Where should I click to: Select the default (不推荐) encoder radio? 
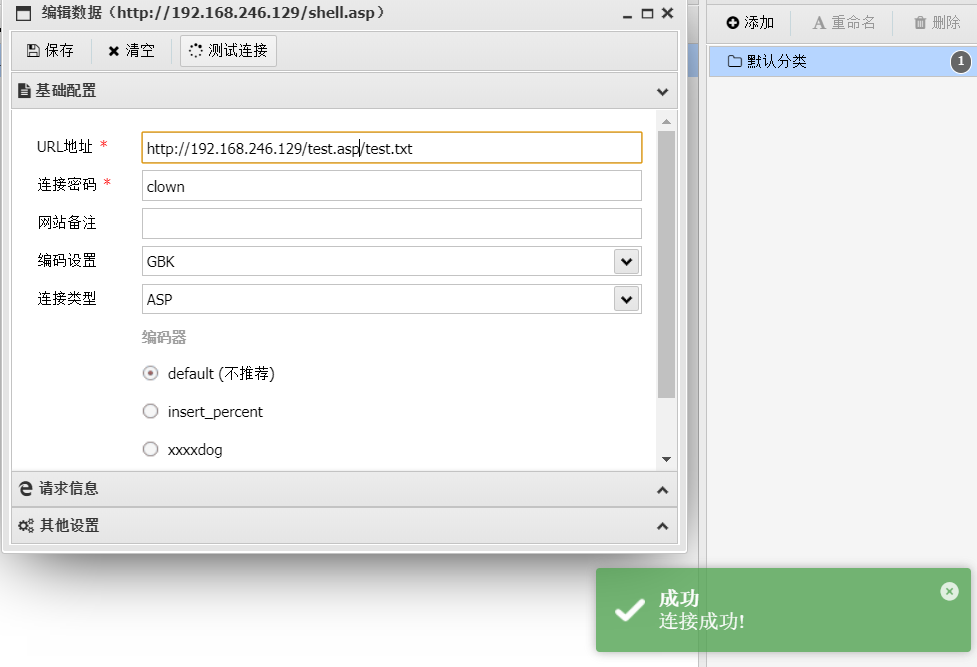[x=150, y=373]
